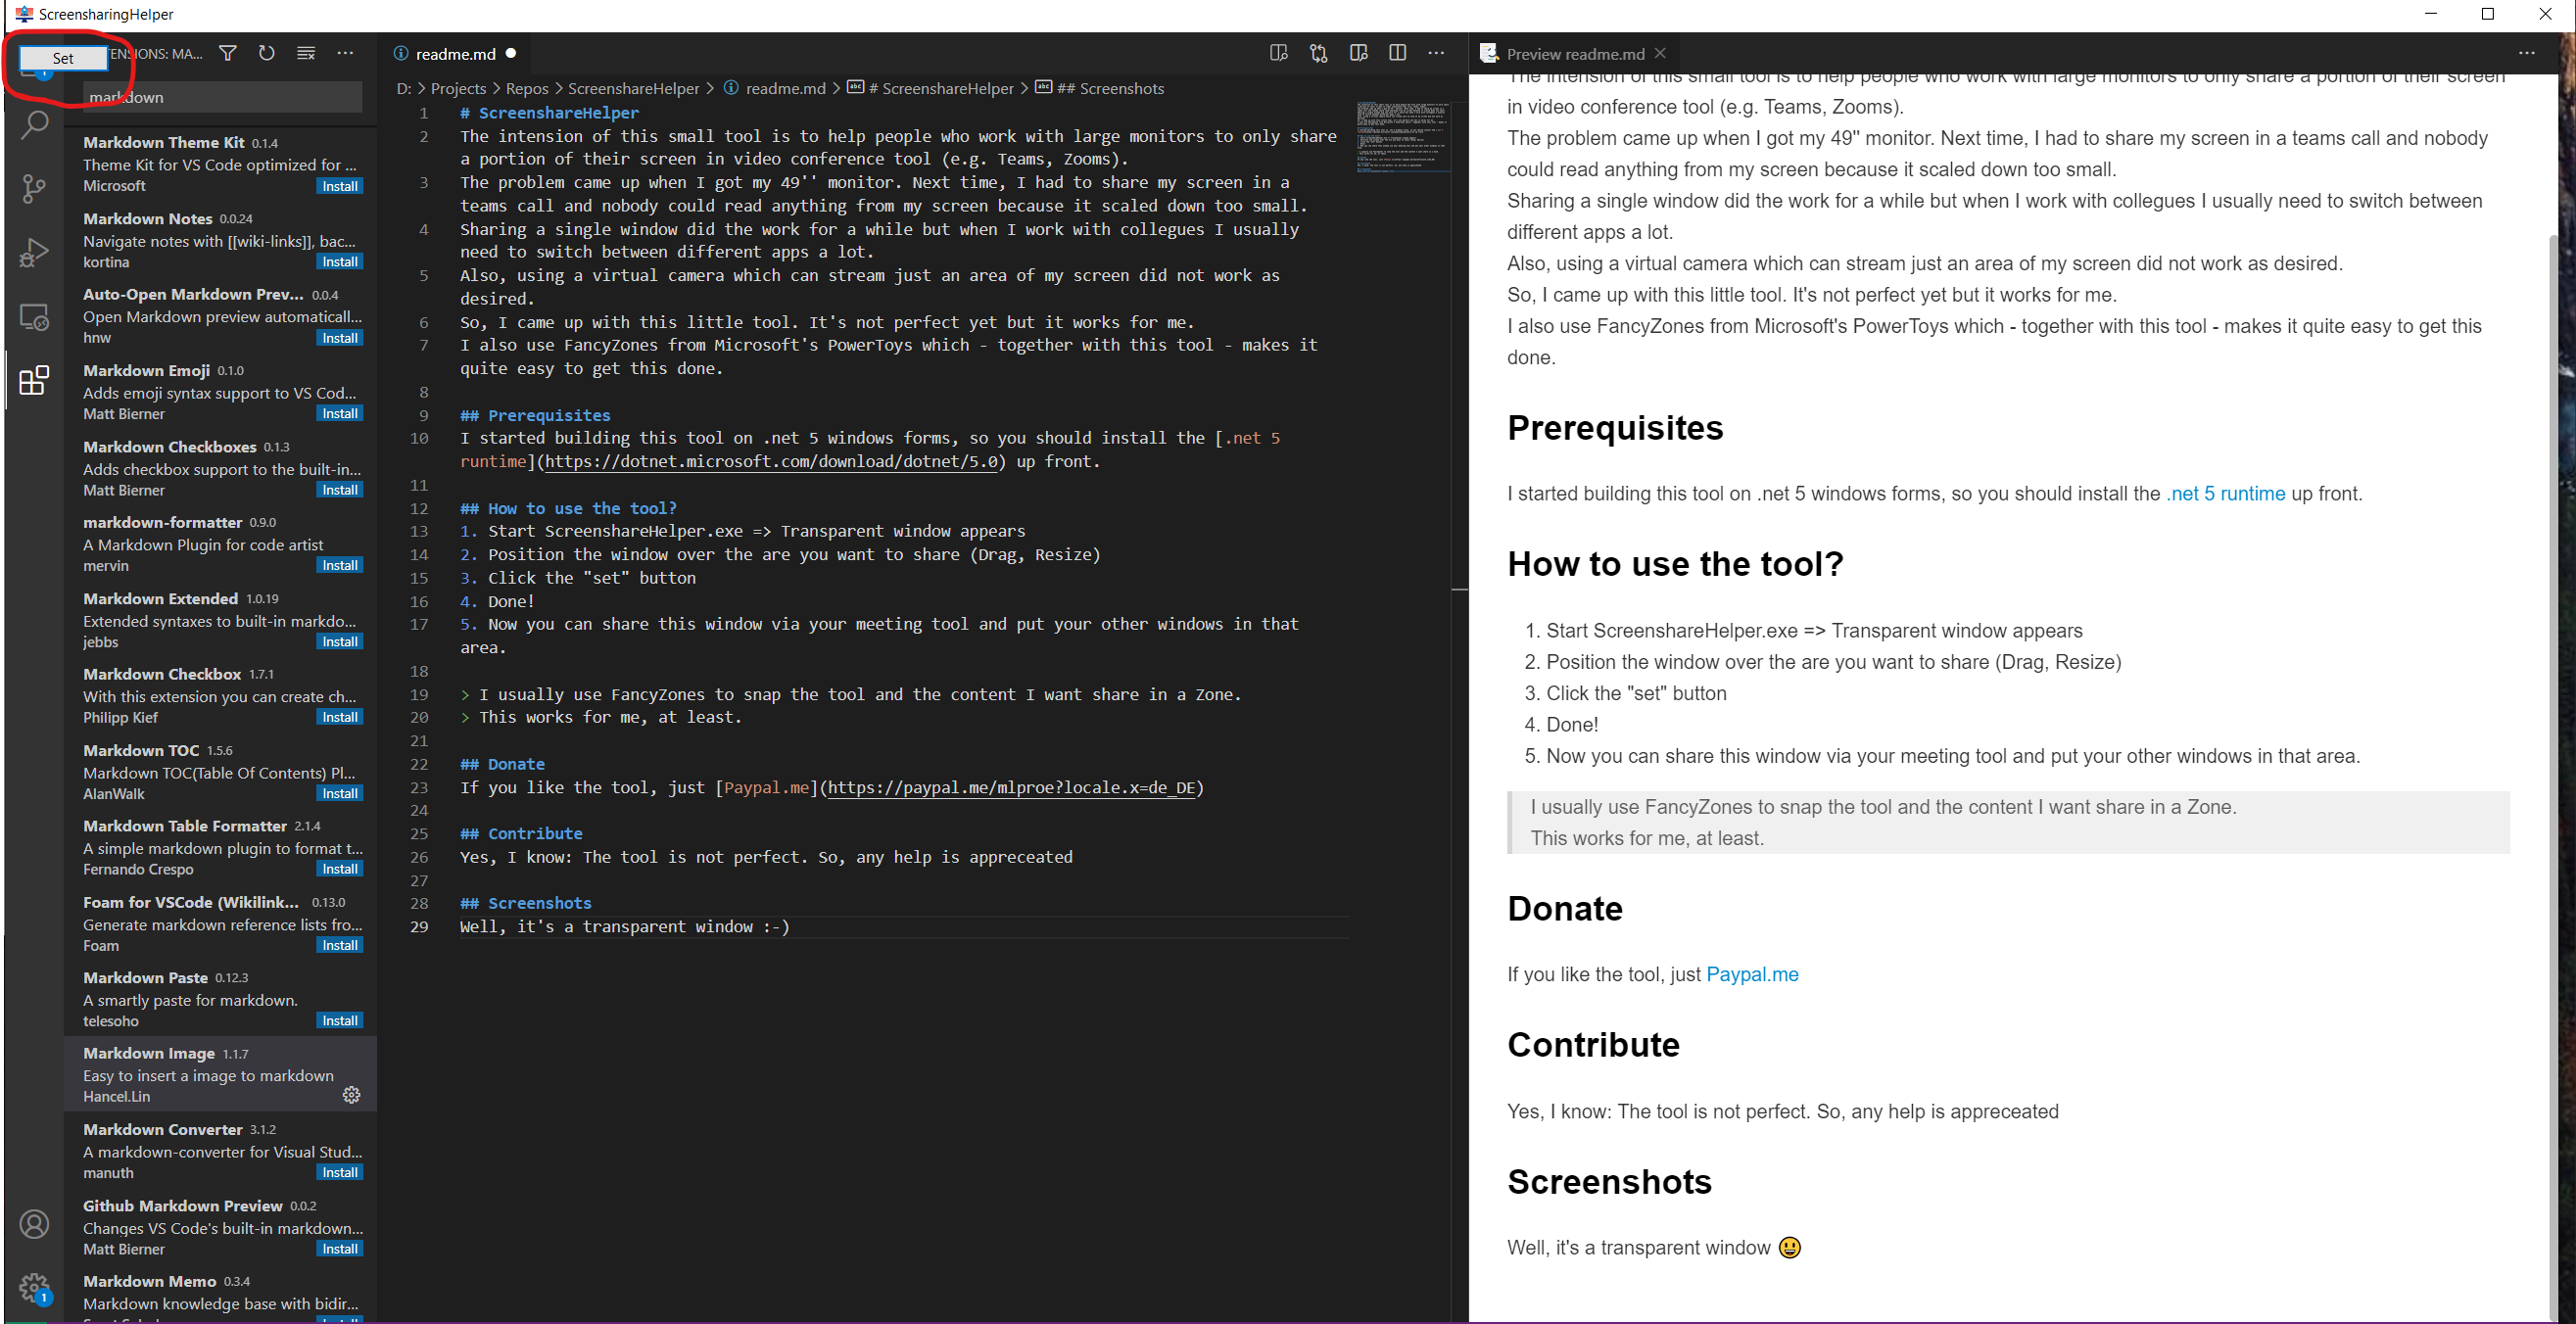This screenshot has height=1324, width=2576.
Task: Click the Set button
Action: point(62,58)
